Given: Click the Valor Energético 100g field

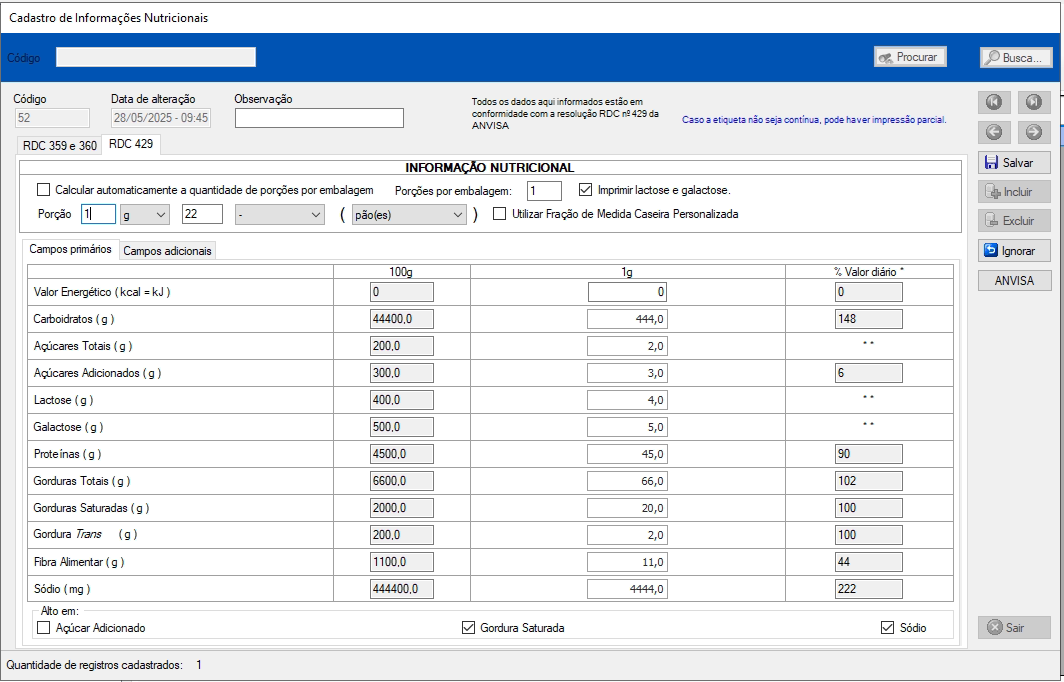Looking at the screenshot, I should pyautogui.click(x=402, y=292).
